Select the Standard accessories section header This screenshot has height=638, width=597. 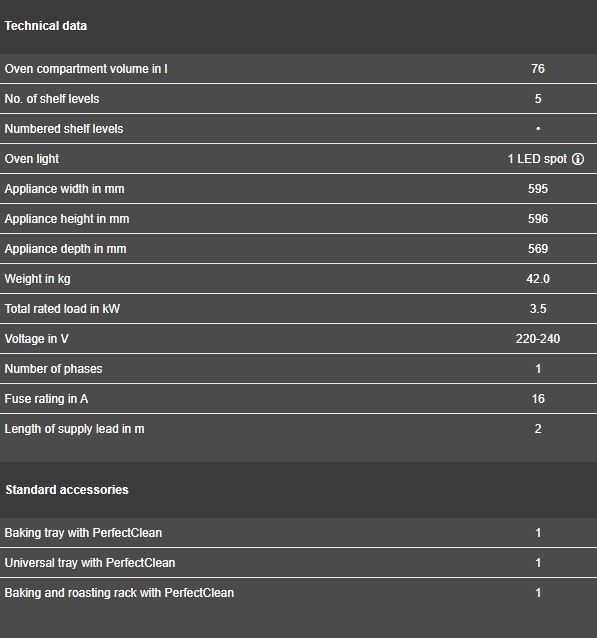tap(67, 489)
